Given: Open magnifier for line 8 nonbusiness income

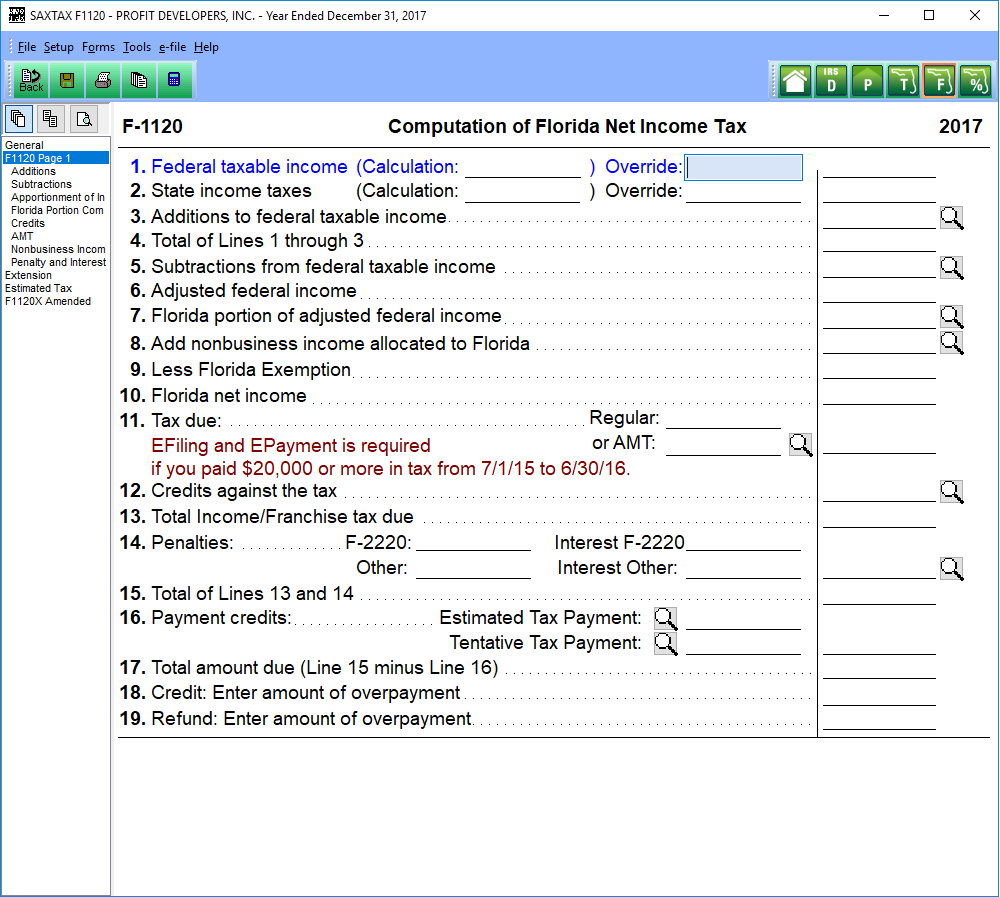Looking at the screenshot, I should pyautogui.click(x=952, y=343).
